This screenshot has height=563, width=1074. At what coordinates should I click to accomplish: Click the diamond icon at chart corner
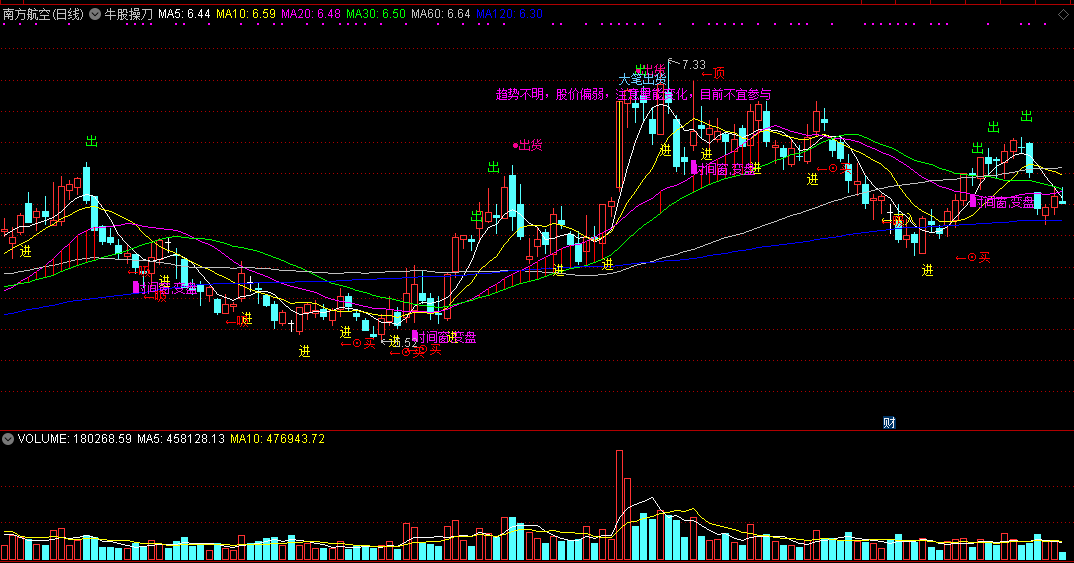(1063, 14)
